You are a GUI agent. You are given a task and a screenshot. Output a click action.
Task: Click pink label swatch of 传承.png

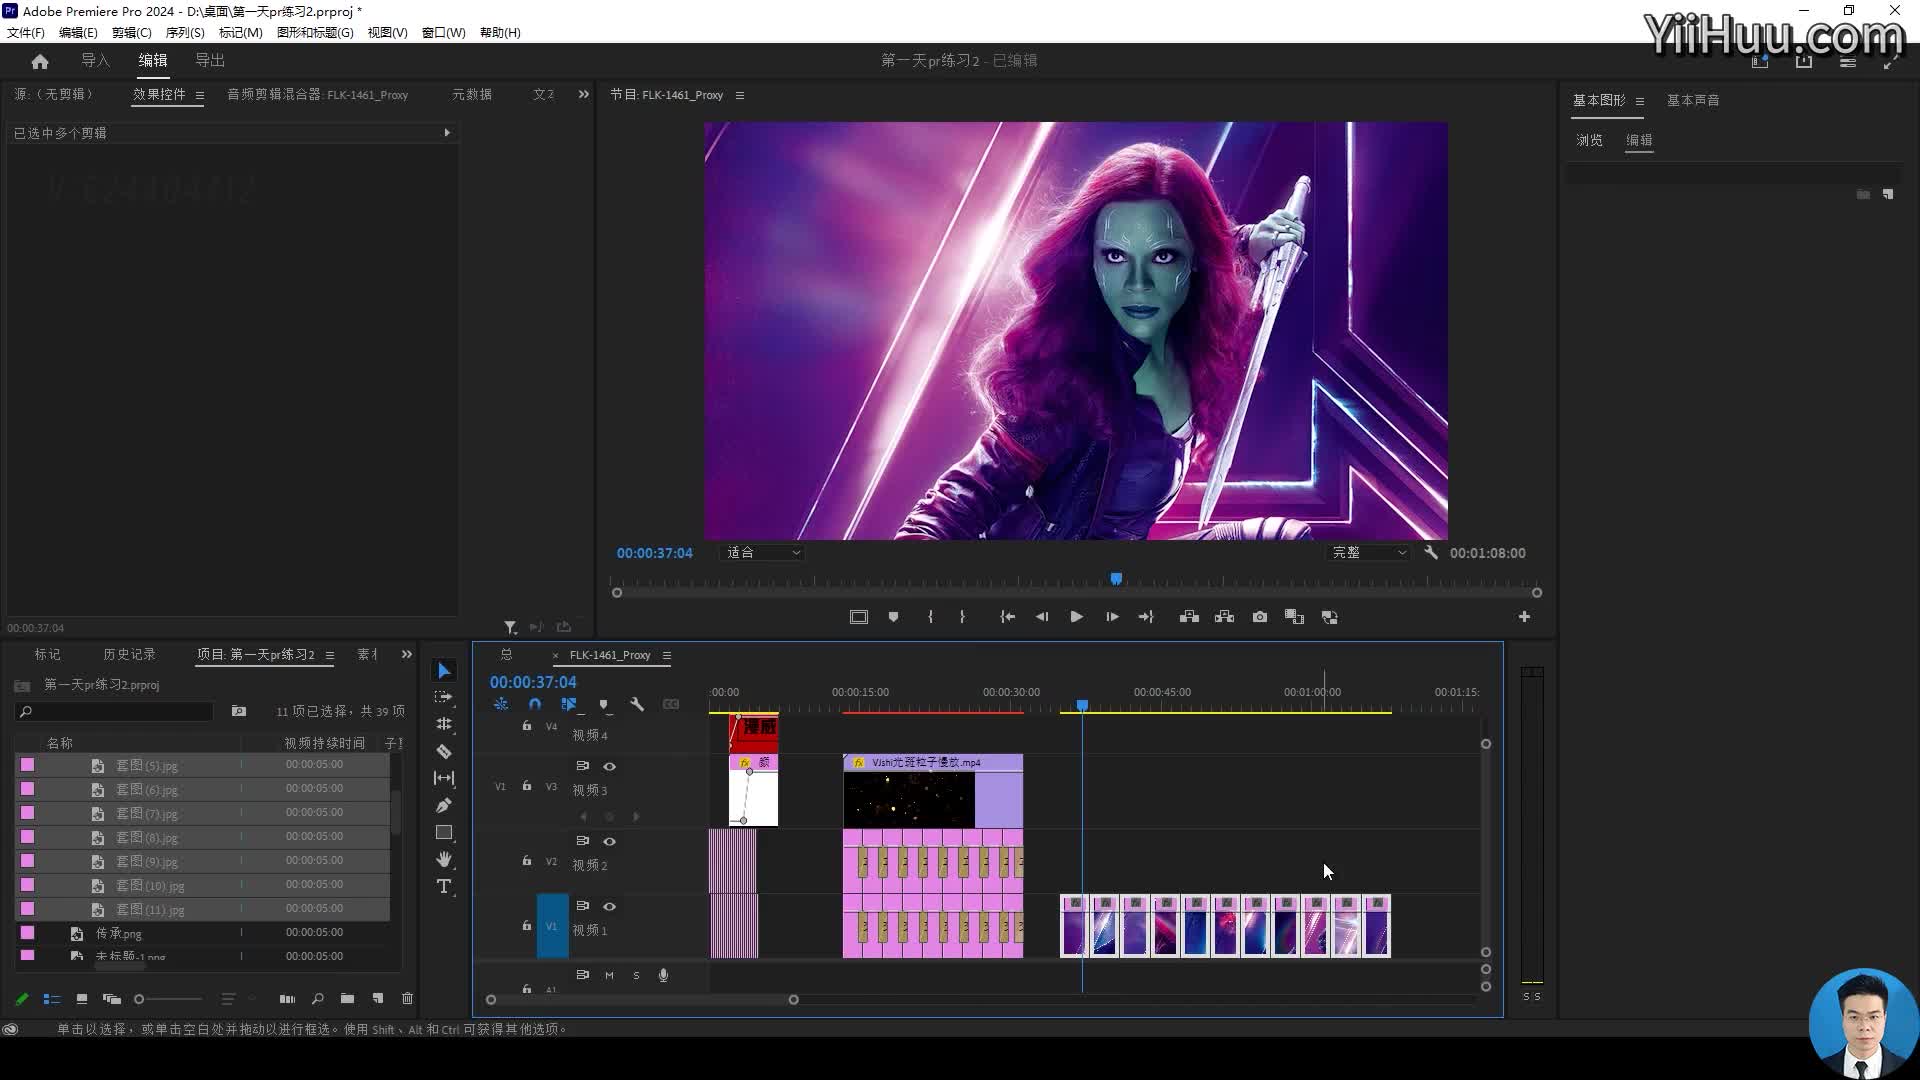coord(28,932)
